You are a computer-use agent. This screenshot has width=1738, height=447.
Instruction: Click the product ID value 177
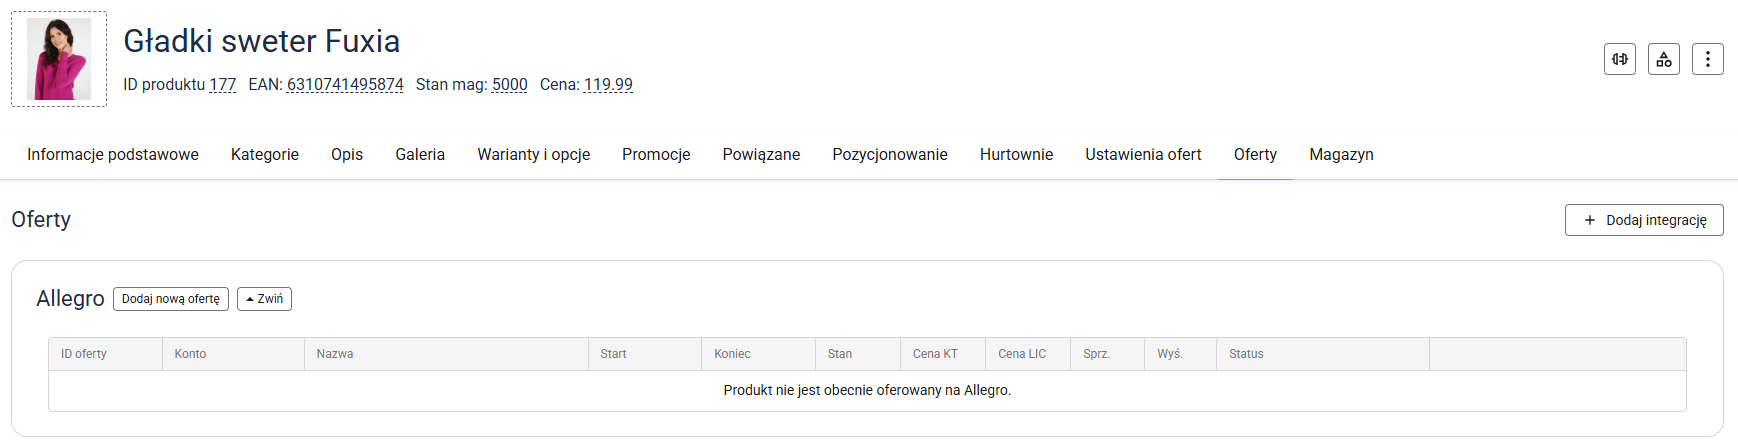click(x=222, y=85)
